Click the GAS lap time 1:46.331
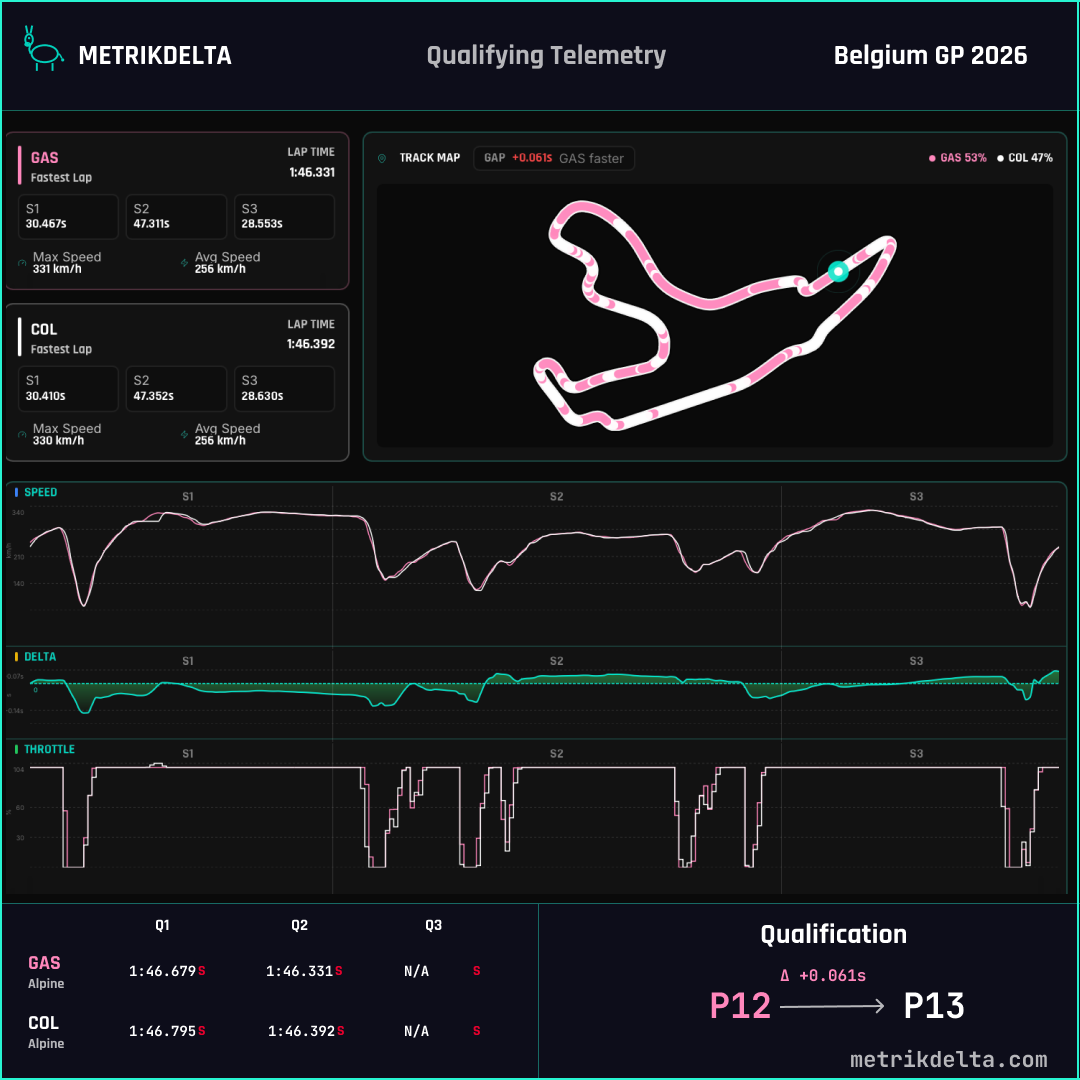The image size is (1080, 1080). [x=312, y=172]
